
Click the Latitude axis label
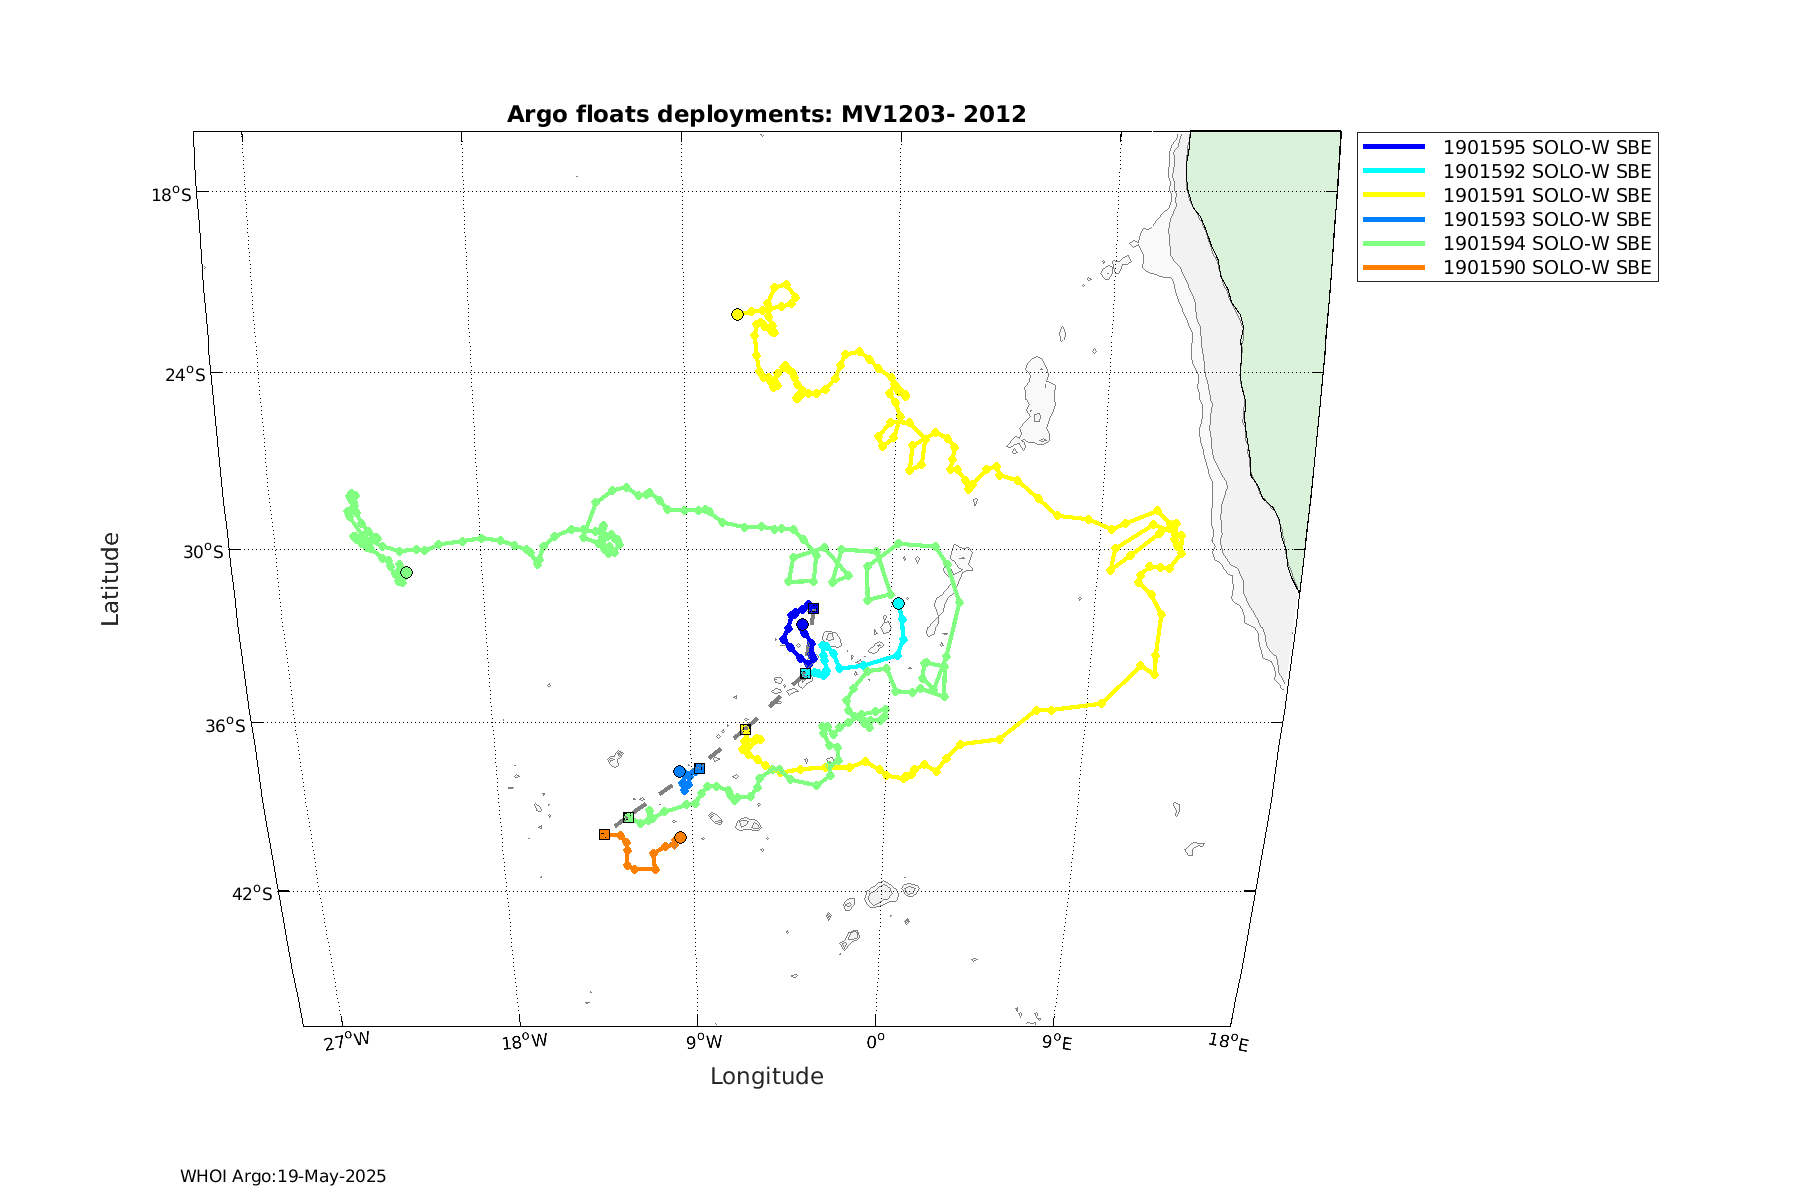coord(110,579)
